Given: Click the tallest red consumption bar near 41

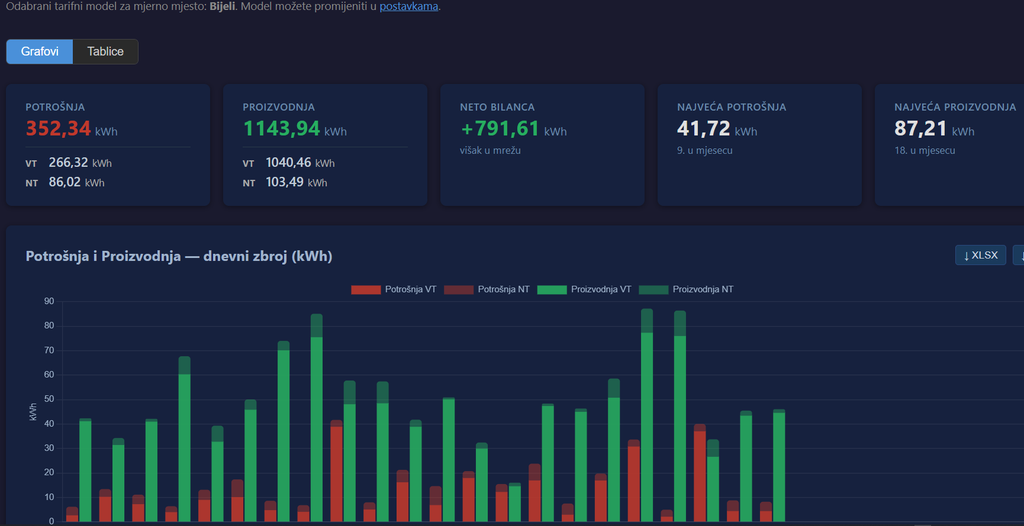Looking at the screenshot, I should click(x=336, y=470).
